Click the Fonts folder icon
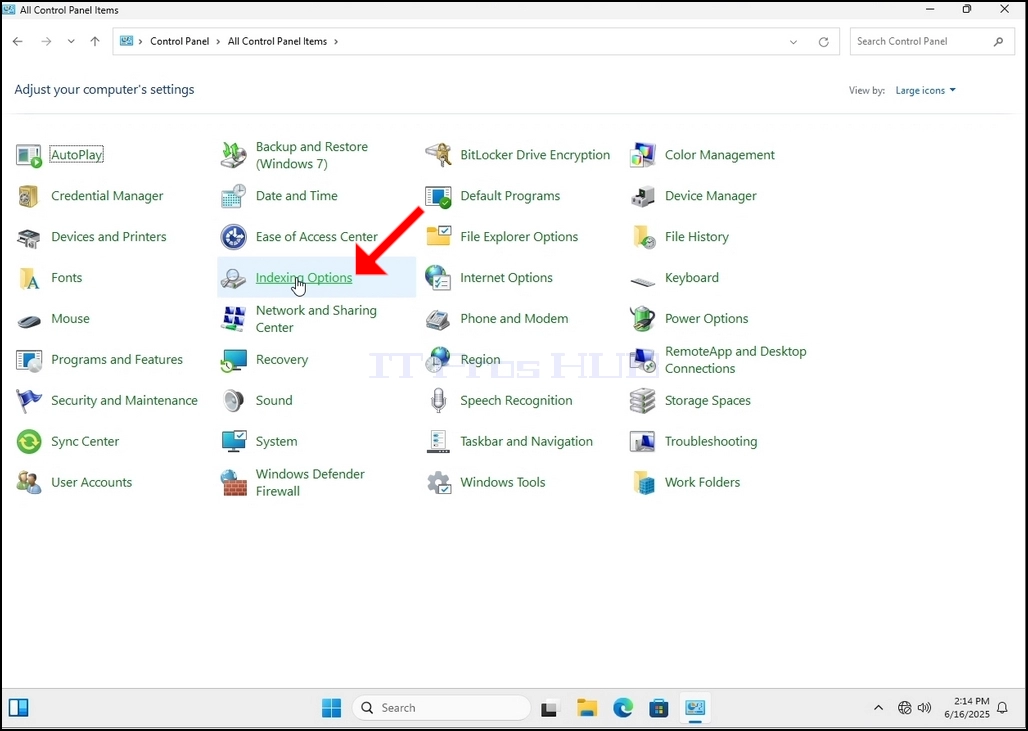The image size is (1028, 731). point(29,278)
